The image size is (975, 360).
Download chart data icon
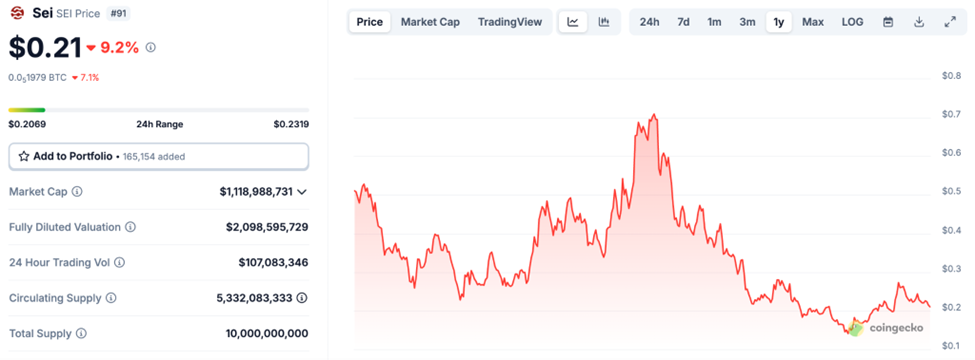pos(919,22)
